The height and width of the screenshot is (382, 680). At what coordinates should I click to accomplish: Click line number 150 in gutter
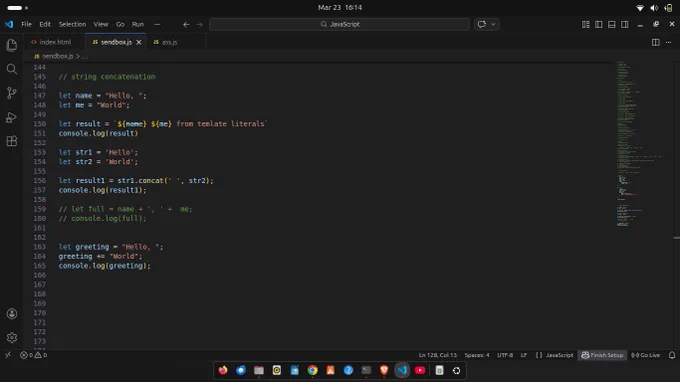coord(39,124)
